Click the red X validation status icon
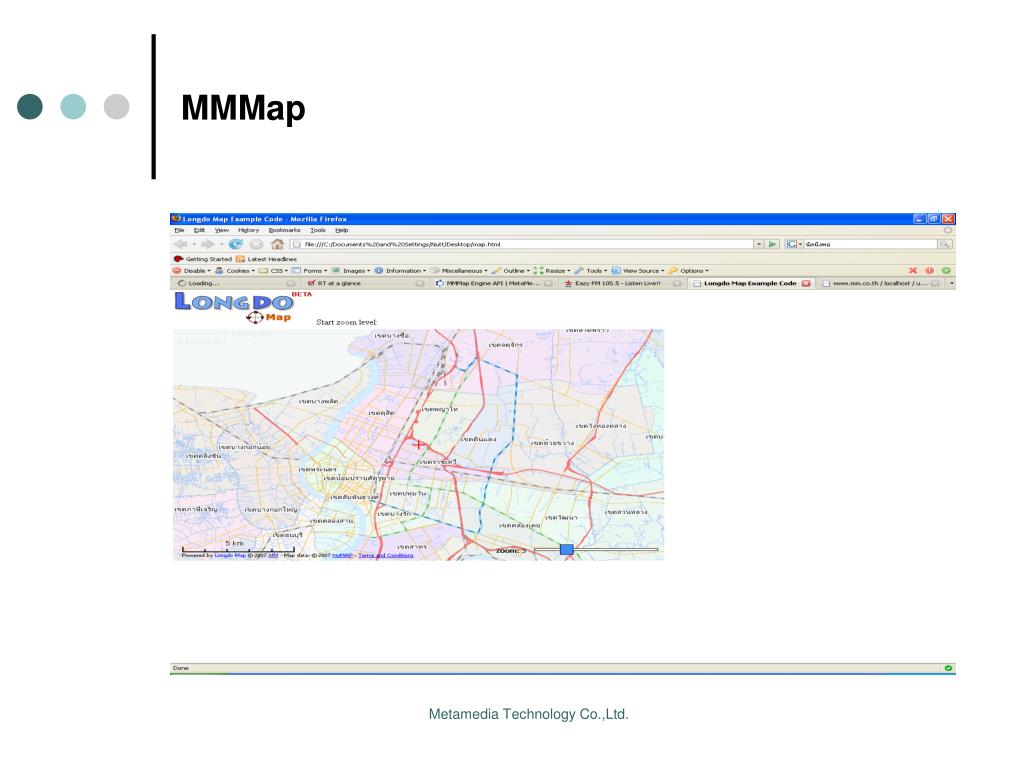The width and height of the screenshot is (1024, 768). click(x=913, y=270)
